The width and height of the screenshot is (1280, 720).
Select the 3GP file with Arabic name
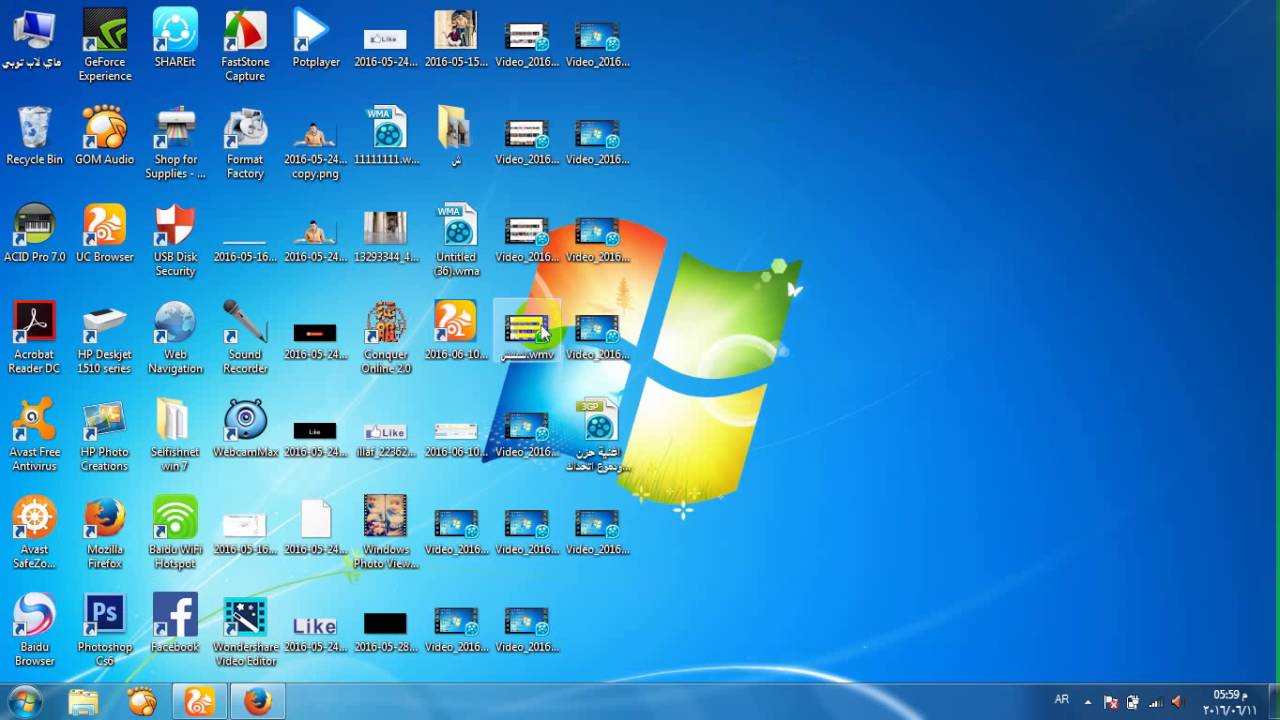pyautogui.click(x=598, y=435)
